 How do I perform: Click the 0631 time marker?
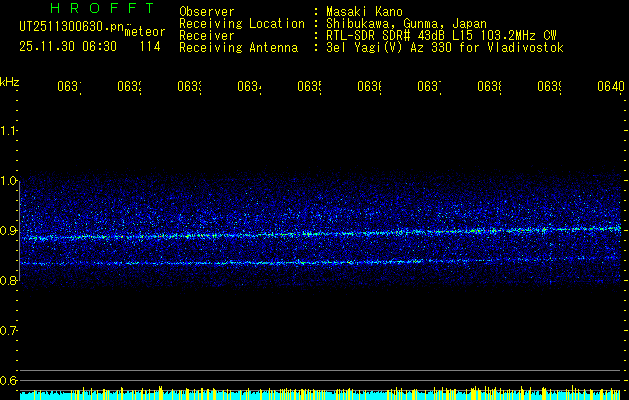pos(69,86)
